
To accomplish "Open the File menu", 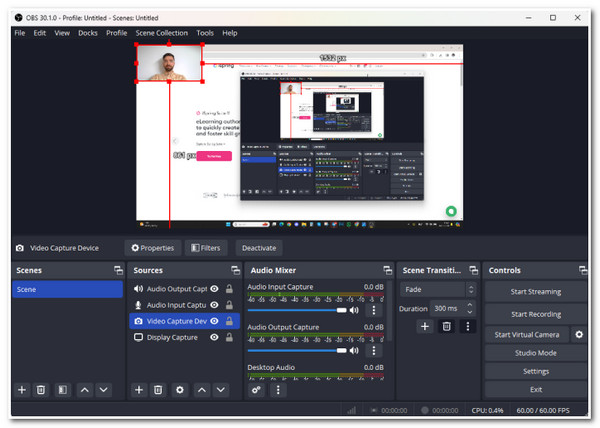I will 20,33.
